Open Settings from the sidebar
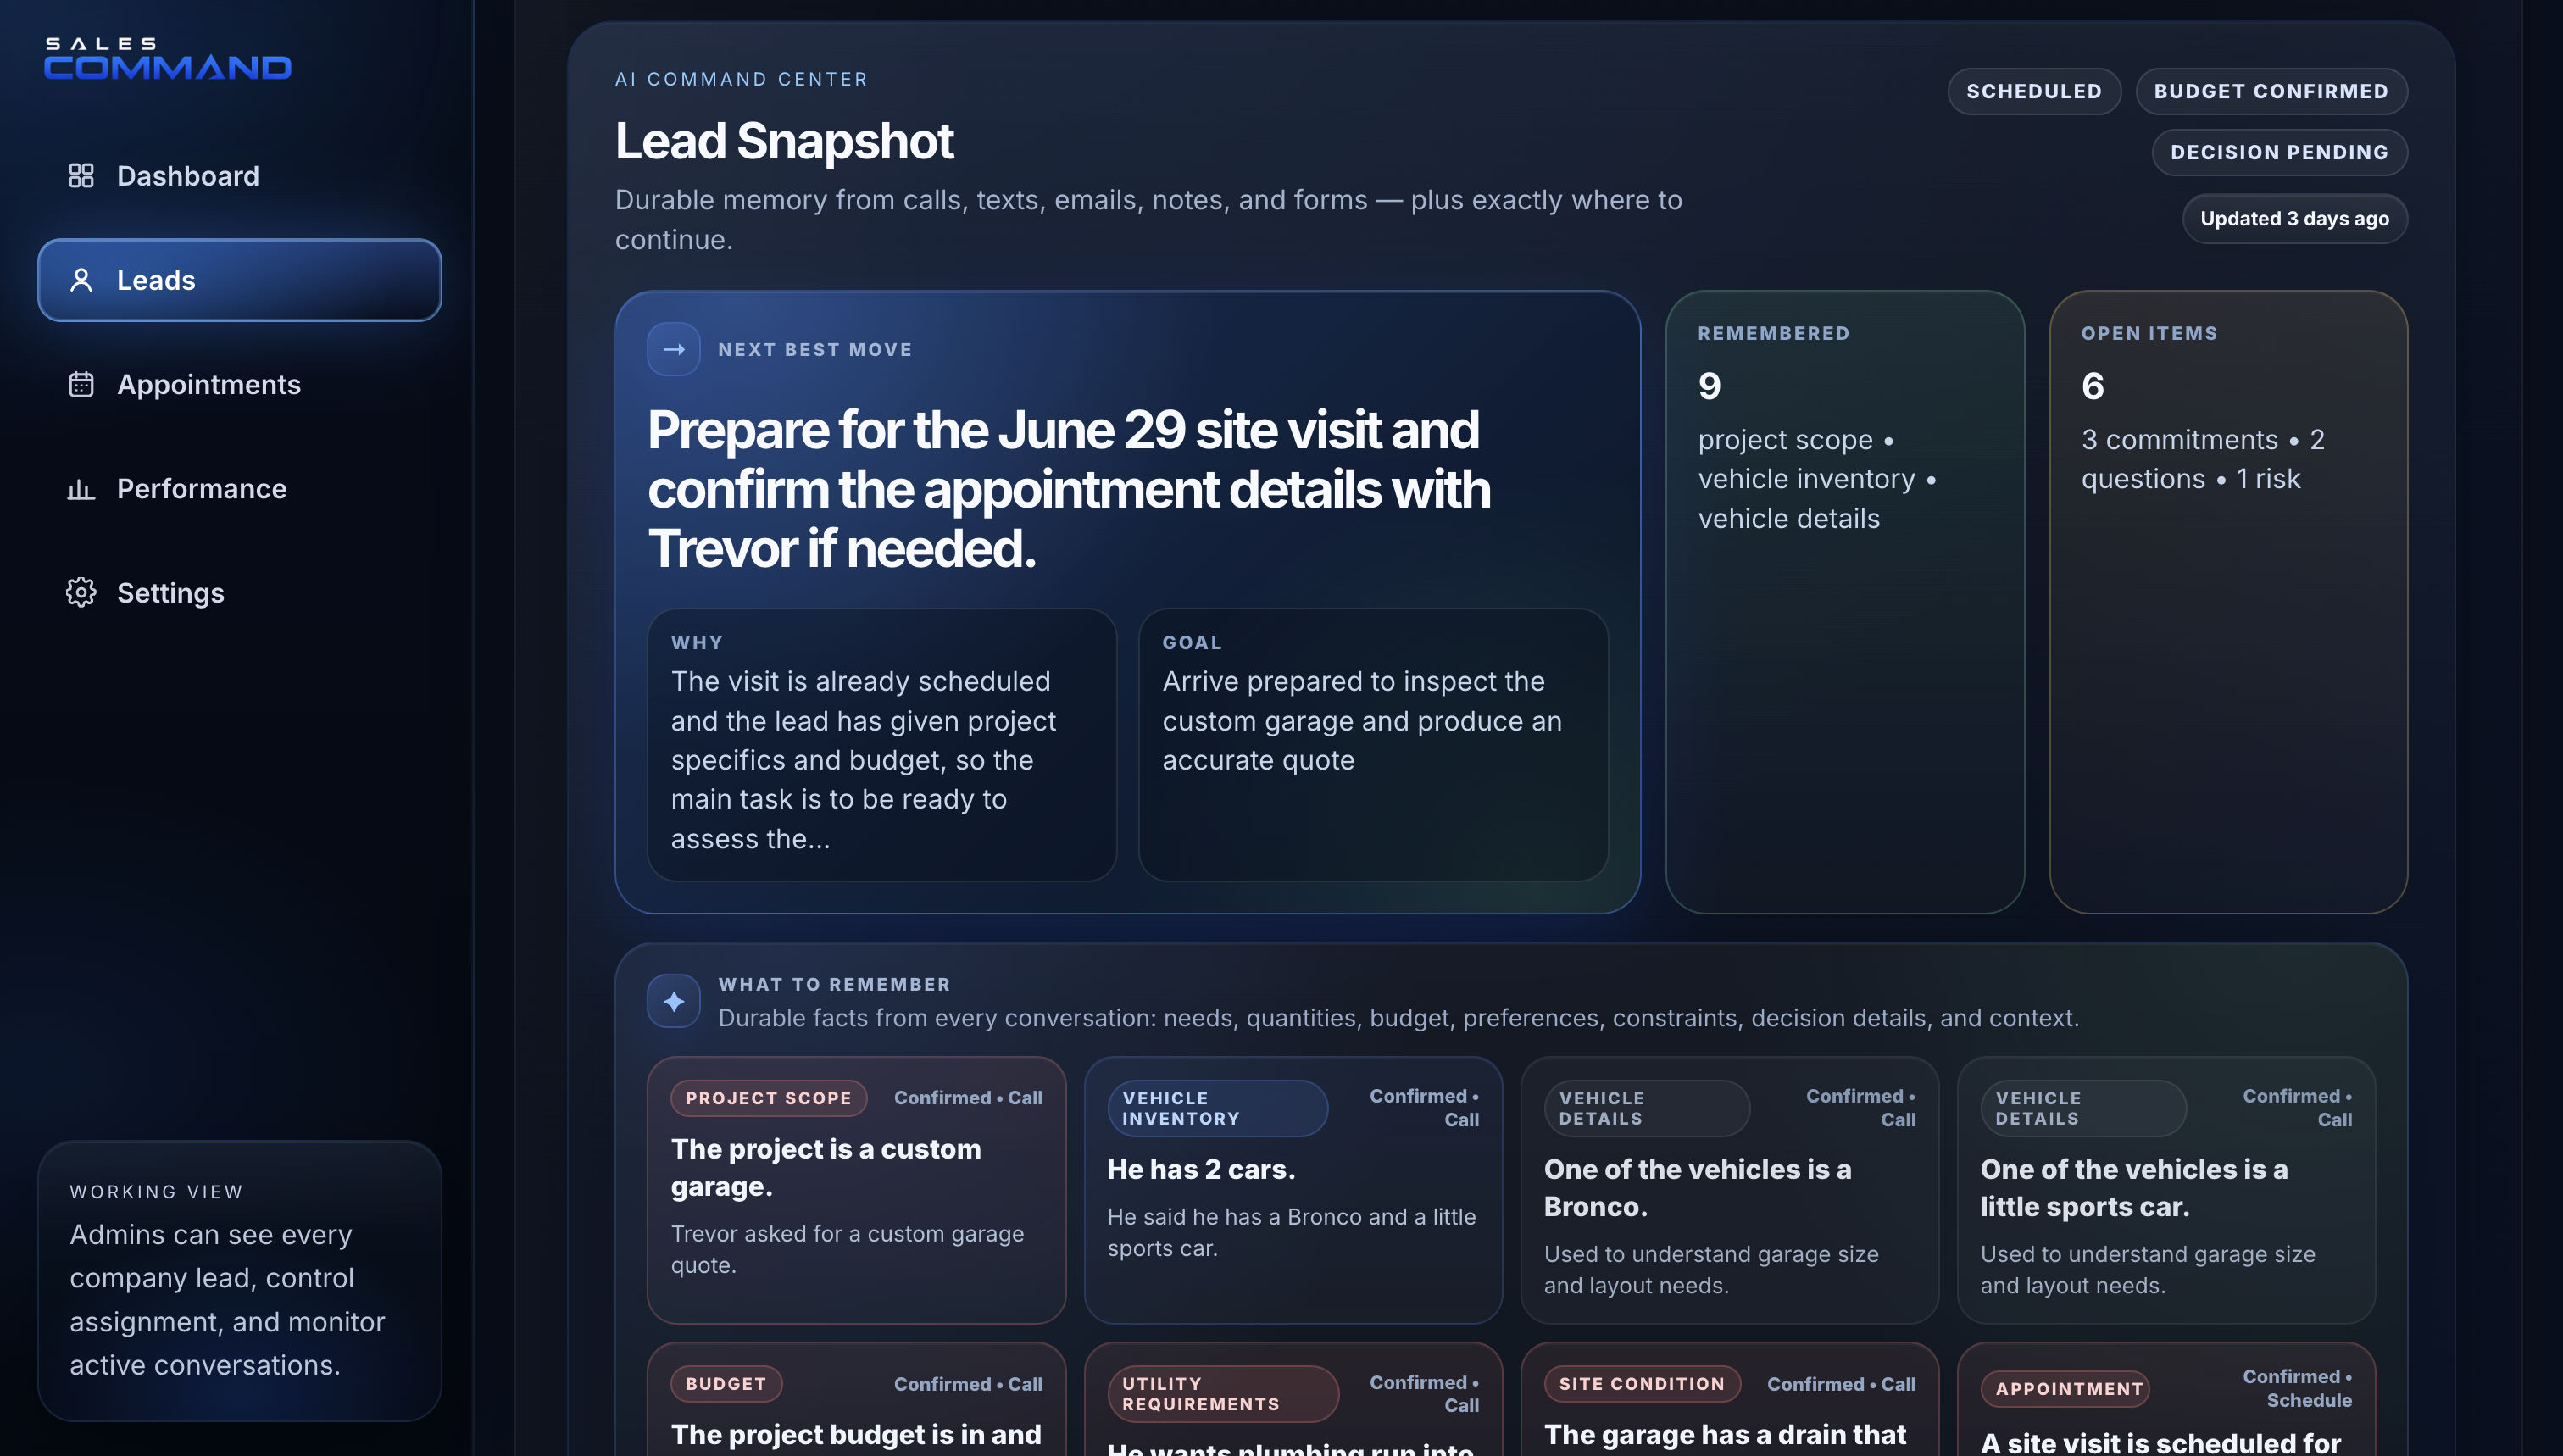The image size is (2563, 1456). pos(239,593)
